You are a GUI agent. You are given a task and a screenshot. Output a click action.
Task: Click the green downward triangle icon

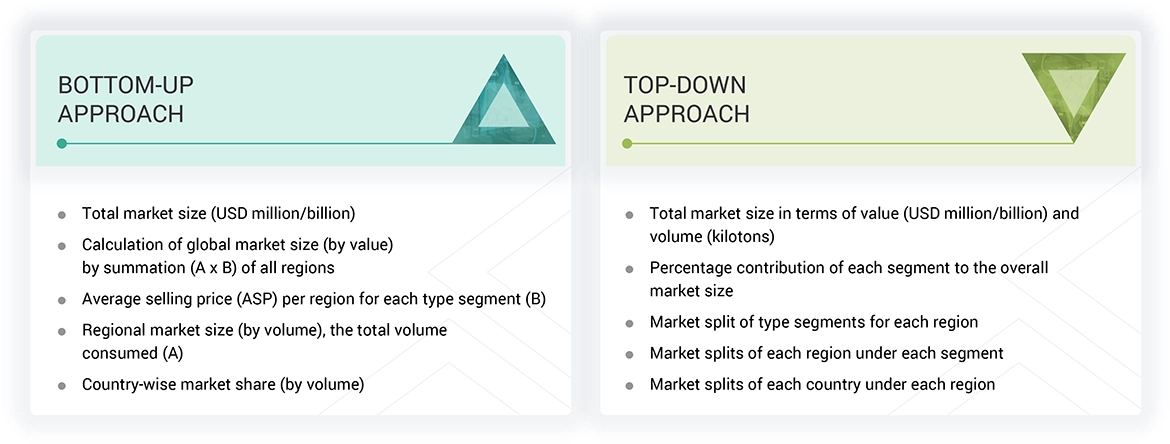pos(1073,94)
